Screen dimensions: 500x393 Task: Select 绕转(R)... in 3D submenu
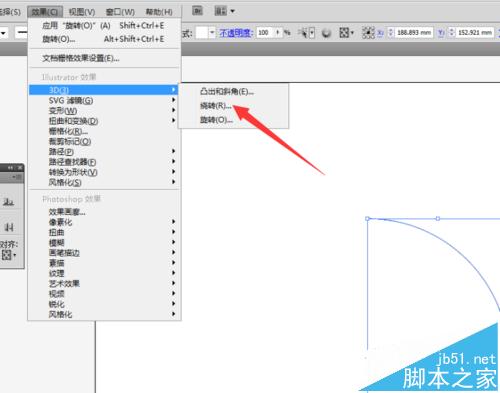233,106
